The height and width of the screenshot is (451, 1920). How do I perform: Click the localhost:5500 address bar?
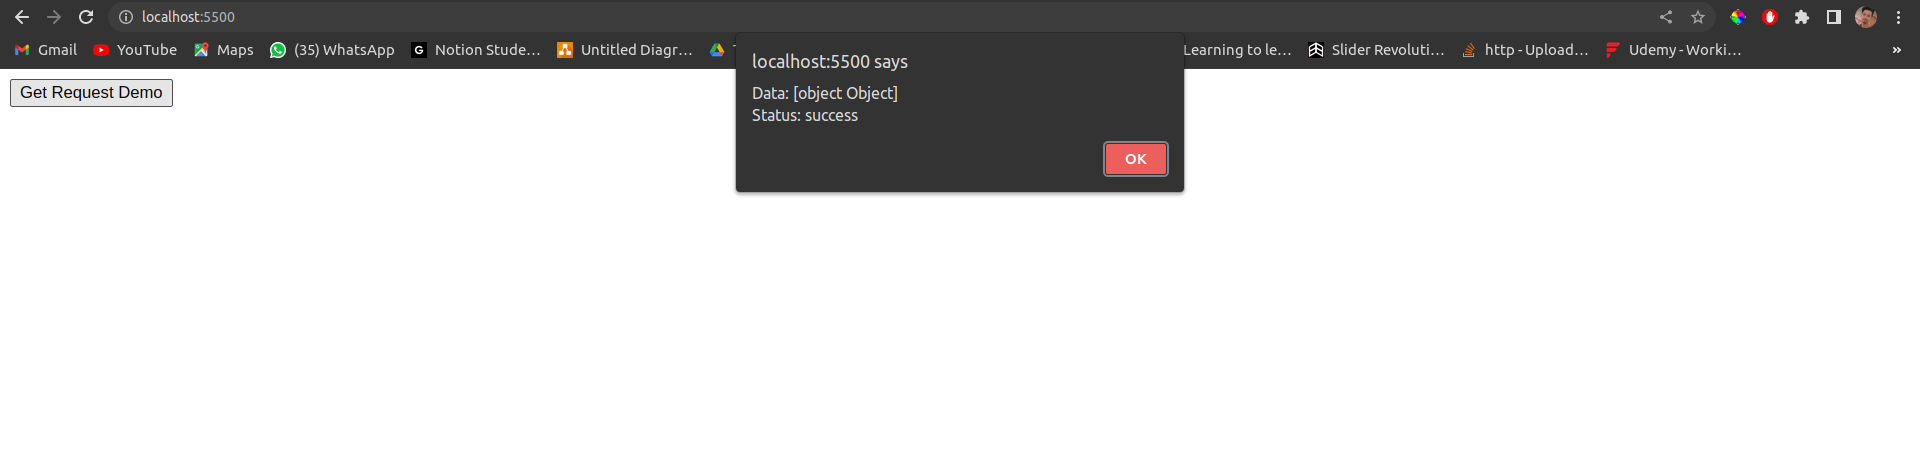tap(880, 17)
